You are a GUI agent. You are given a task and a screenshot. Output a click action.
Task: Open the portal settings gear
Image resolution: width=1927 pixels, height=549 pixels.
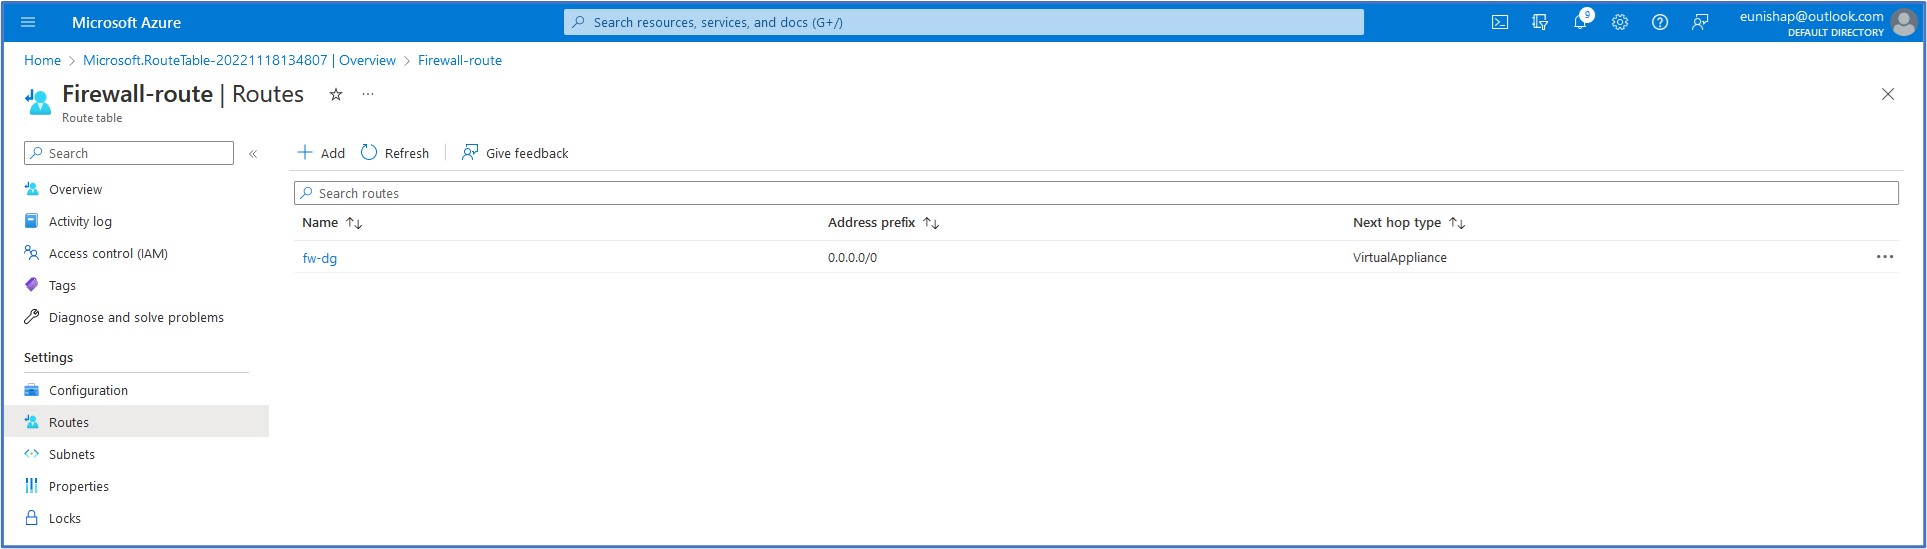click(1620, 22)
